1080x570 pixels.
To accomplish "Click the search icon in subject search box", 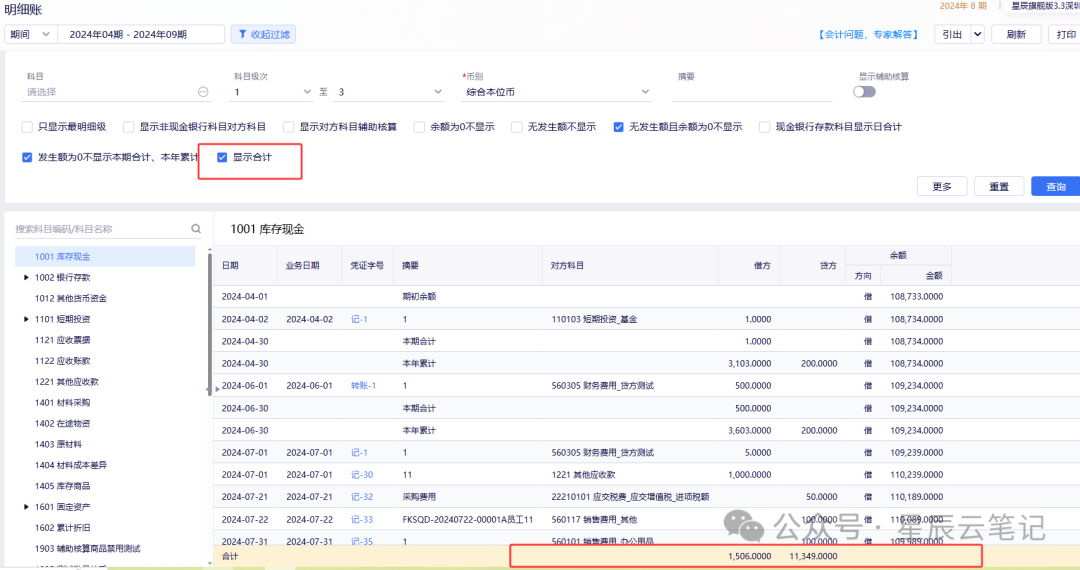I will (x=196, y=229).
